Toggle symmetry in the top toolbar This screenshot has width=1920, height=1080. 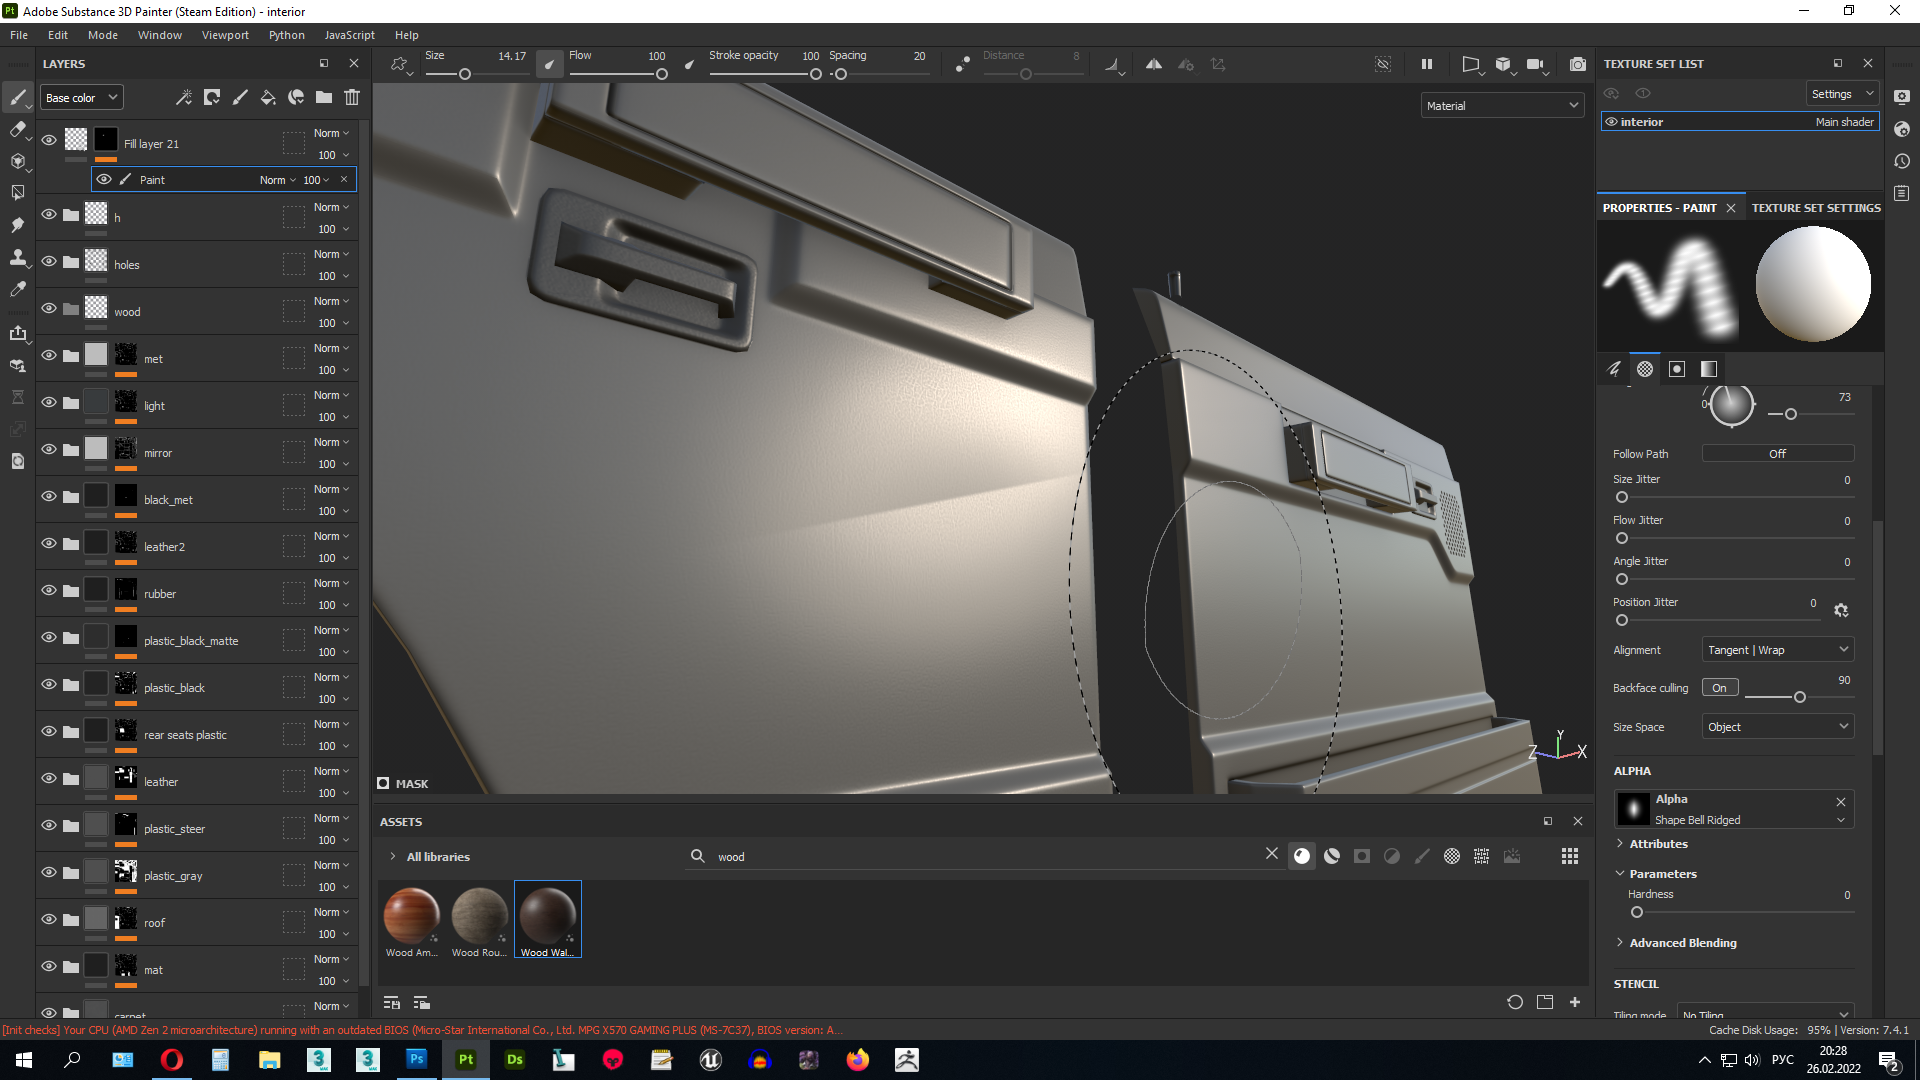tap(1154, 64)
